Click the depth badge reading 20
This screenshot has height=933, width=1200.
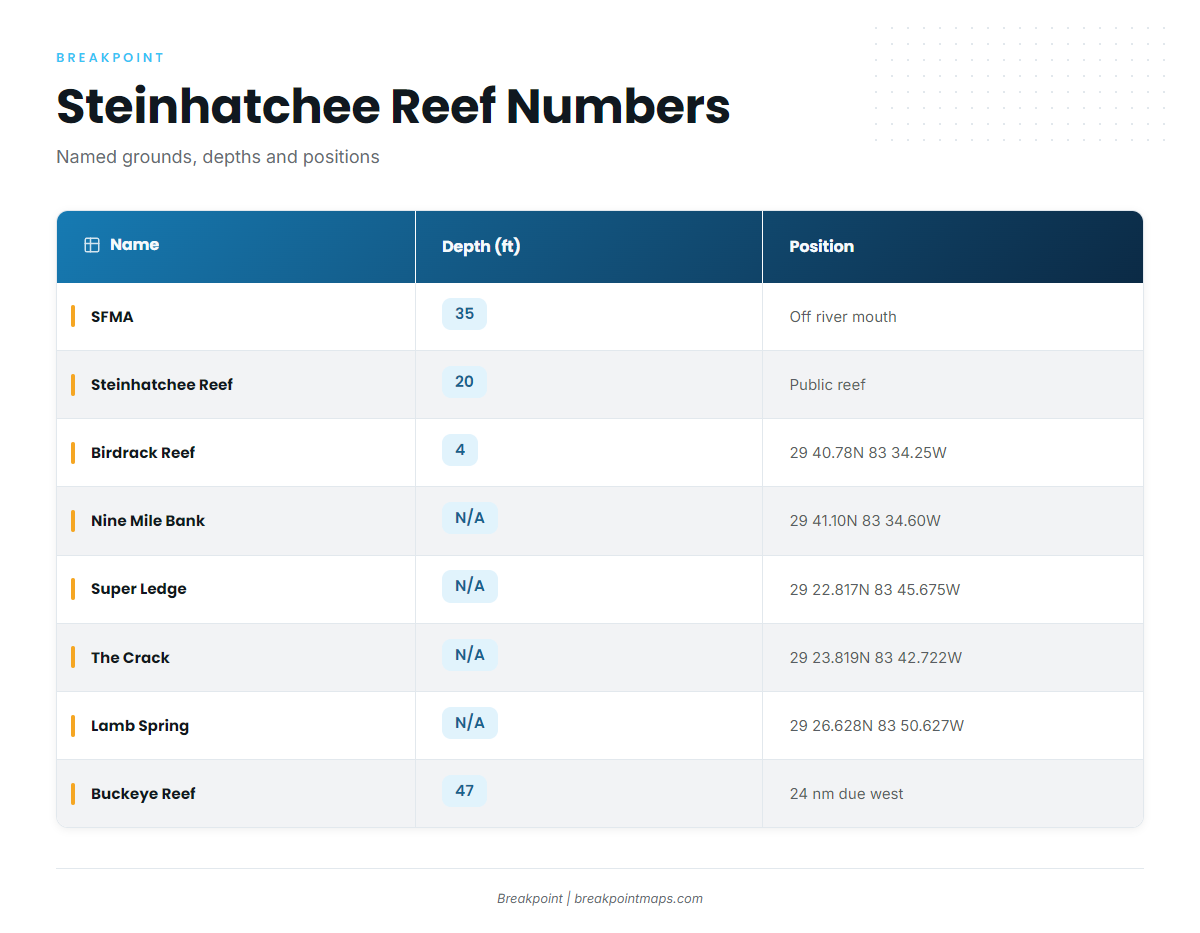(464, 382)
